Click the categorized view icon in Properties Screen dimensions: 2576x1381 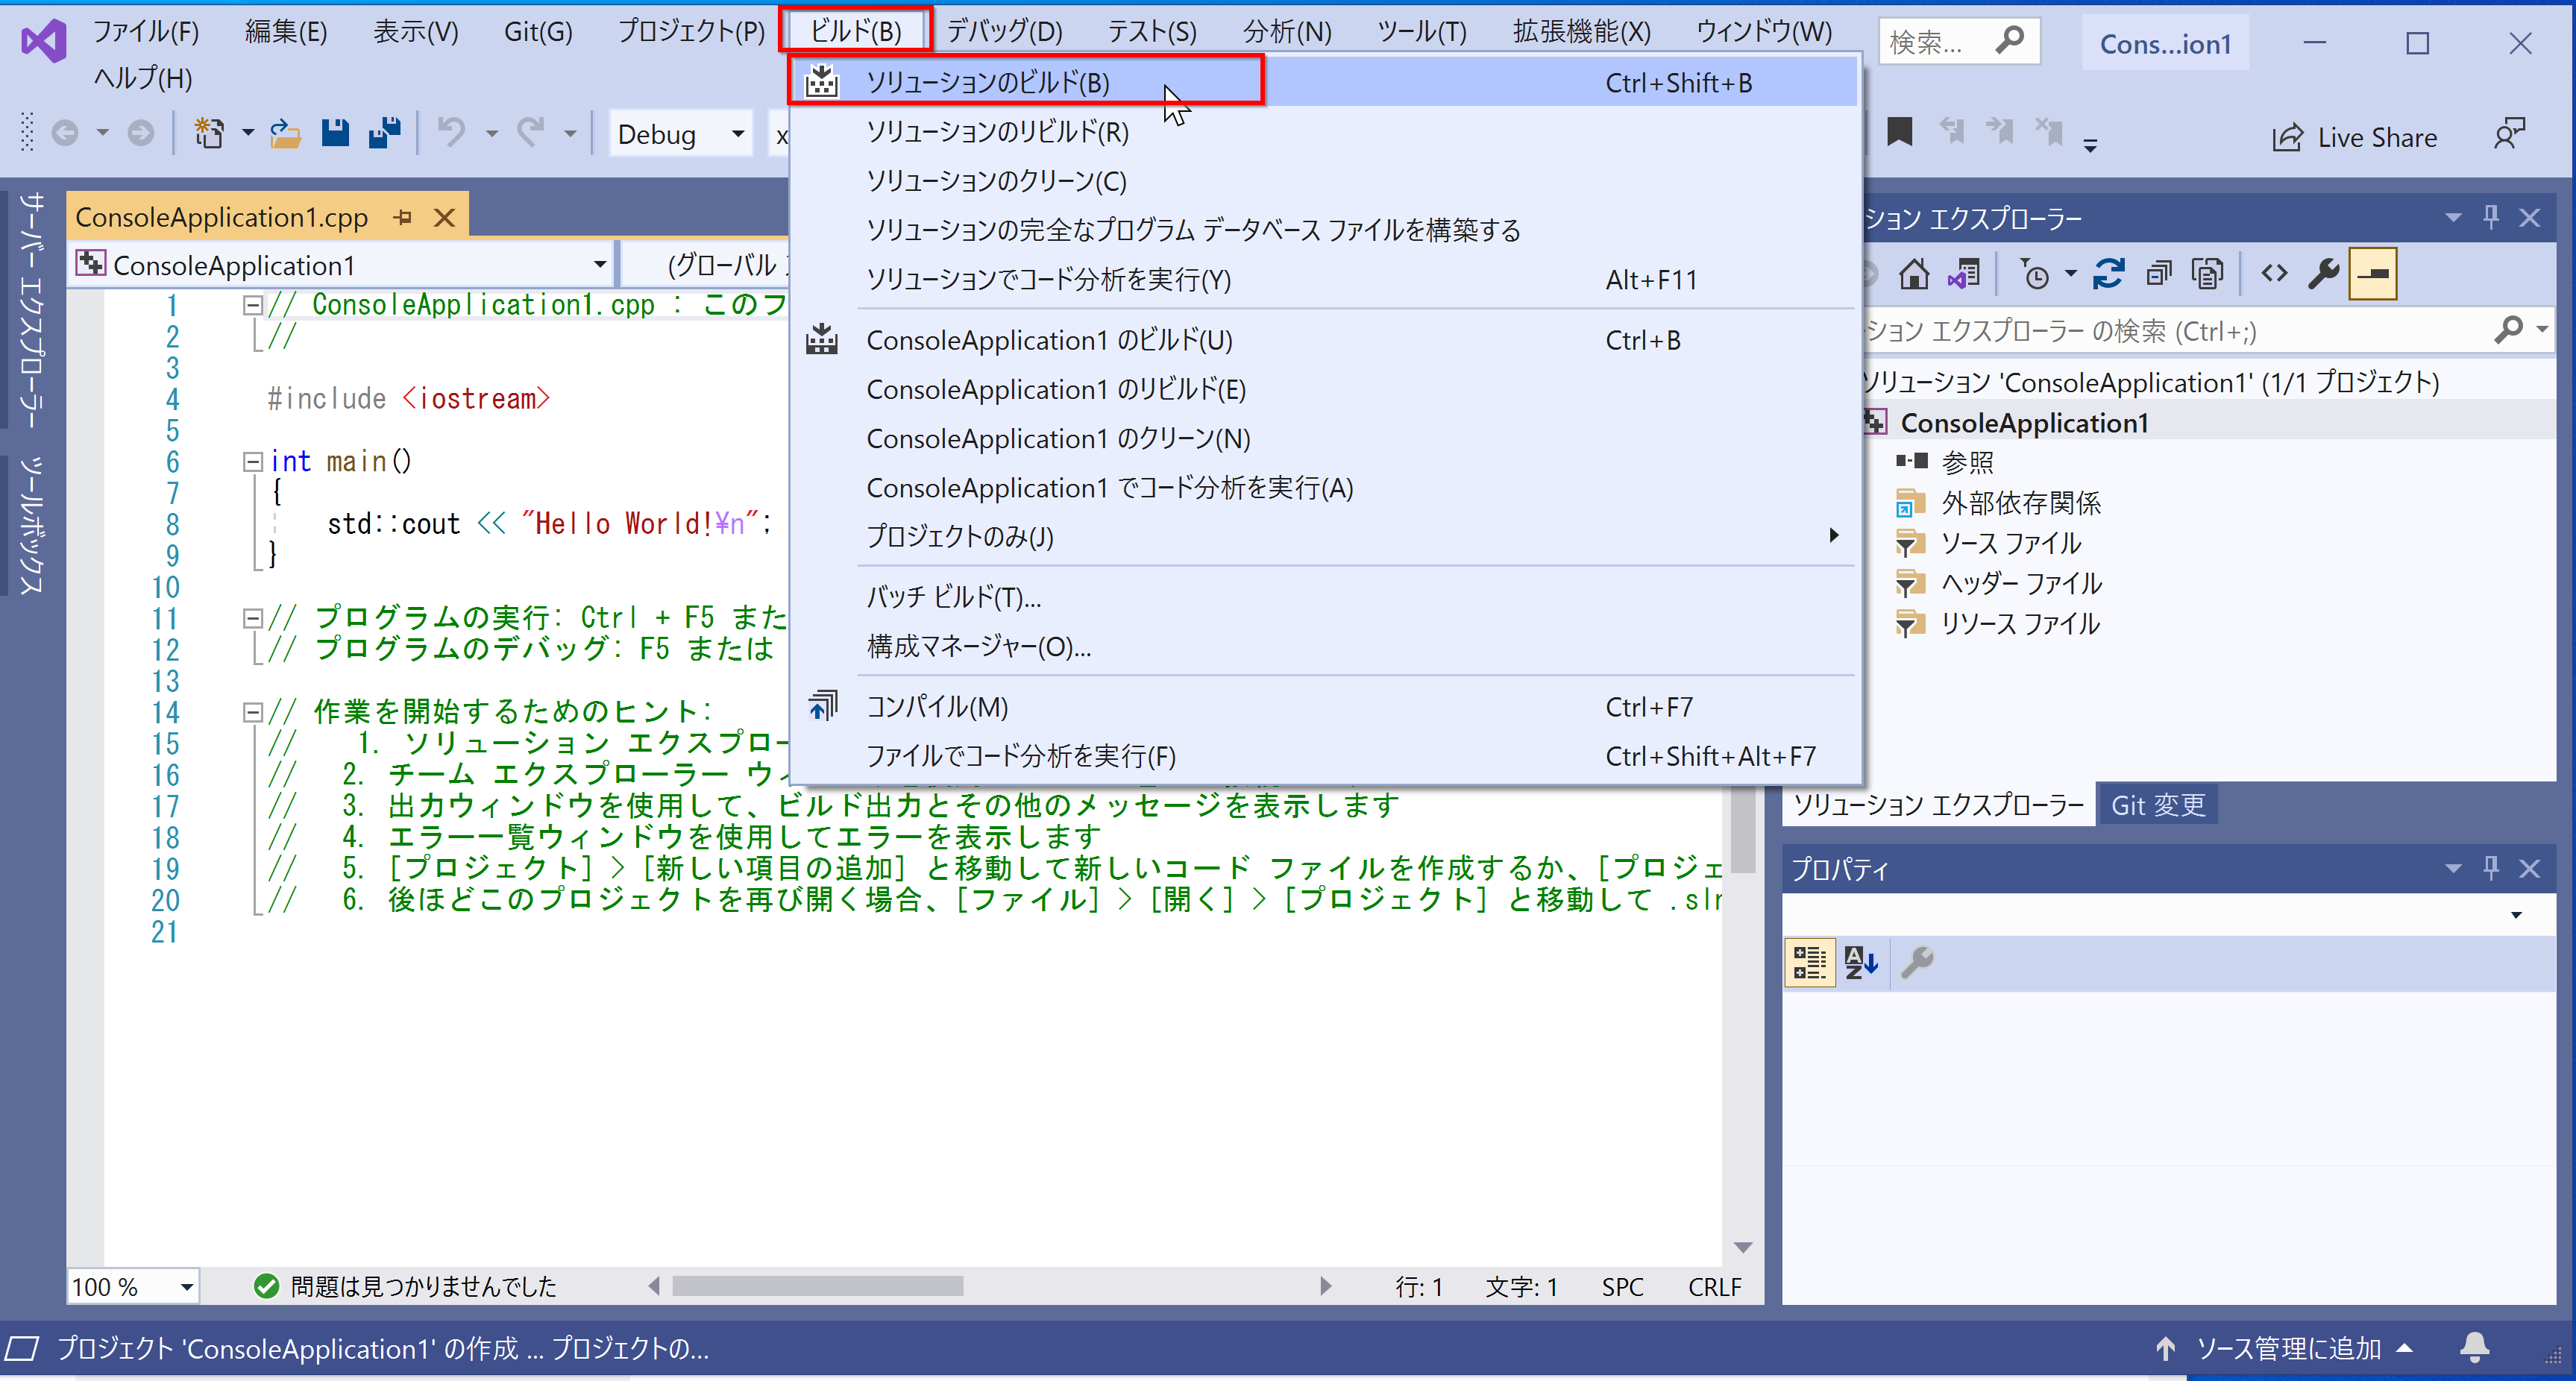click(x=1809, y=963)
